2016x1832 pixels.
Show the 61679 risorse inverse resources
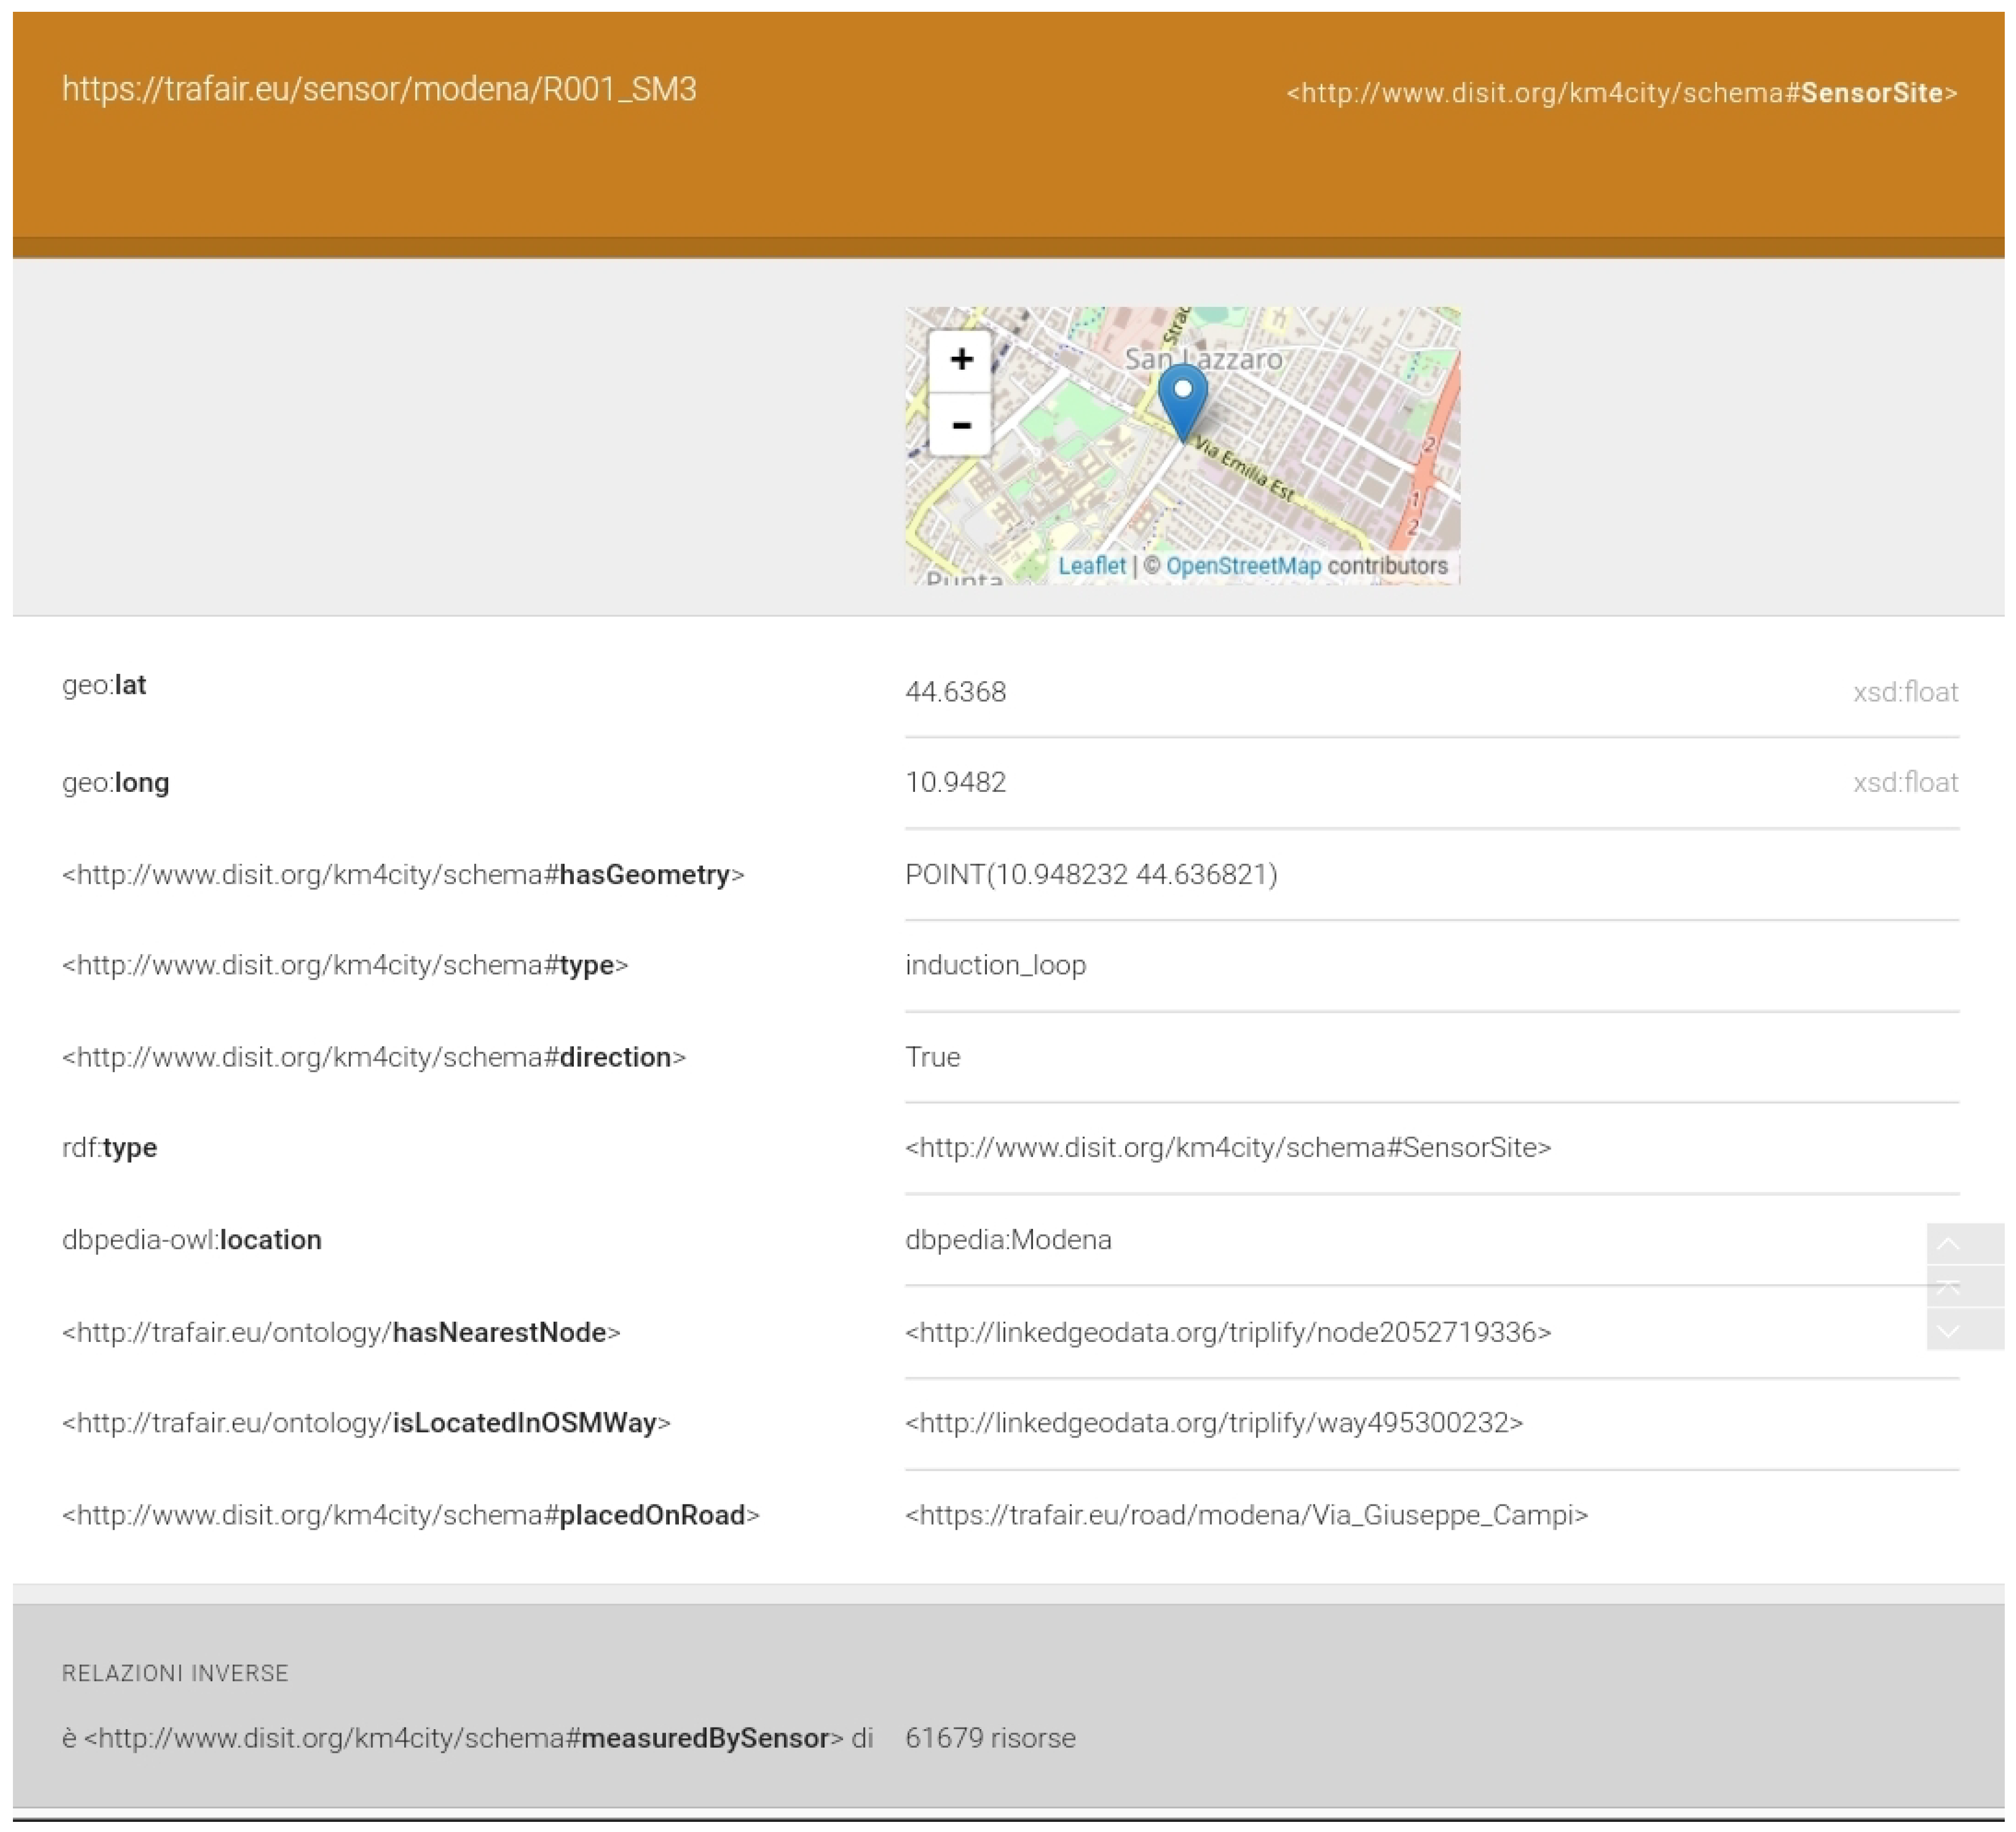pos(989,1738)
